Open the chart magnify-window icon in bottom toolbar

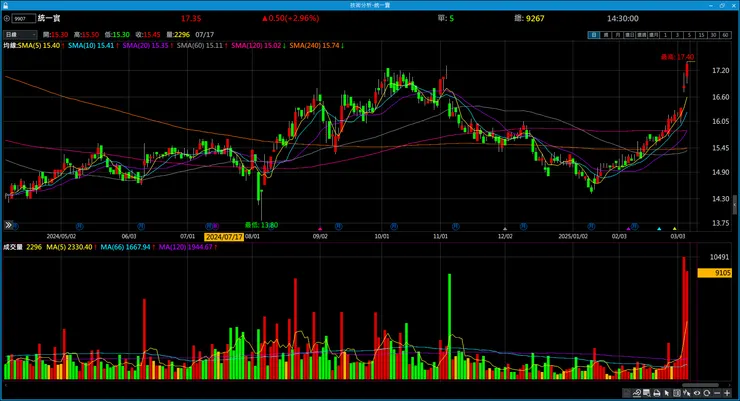[647, 393]
